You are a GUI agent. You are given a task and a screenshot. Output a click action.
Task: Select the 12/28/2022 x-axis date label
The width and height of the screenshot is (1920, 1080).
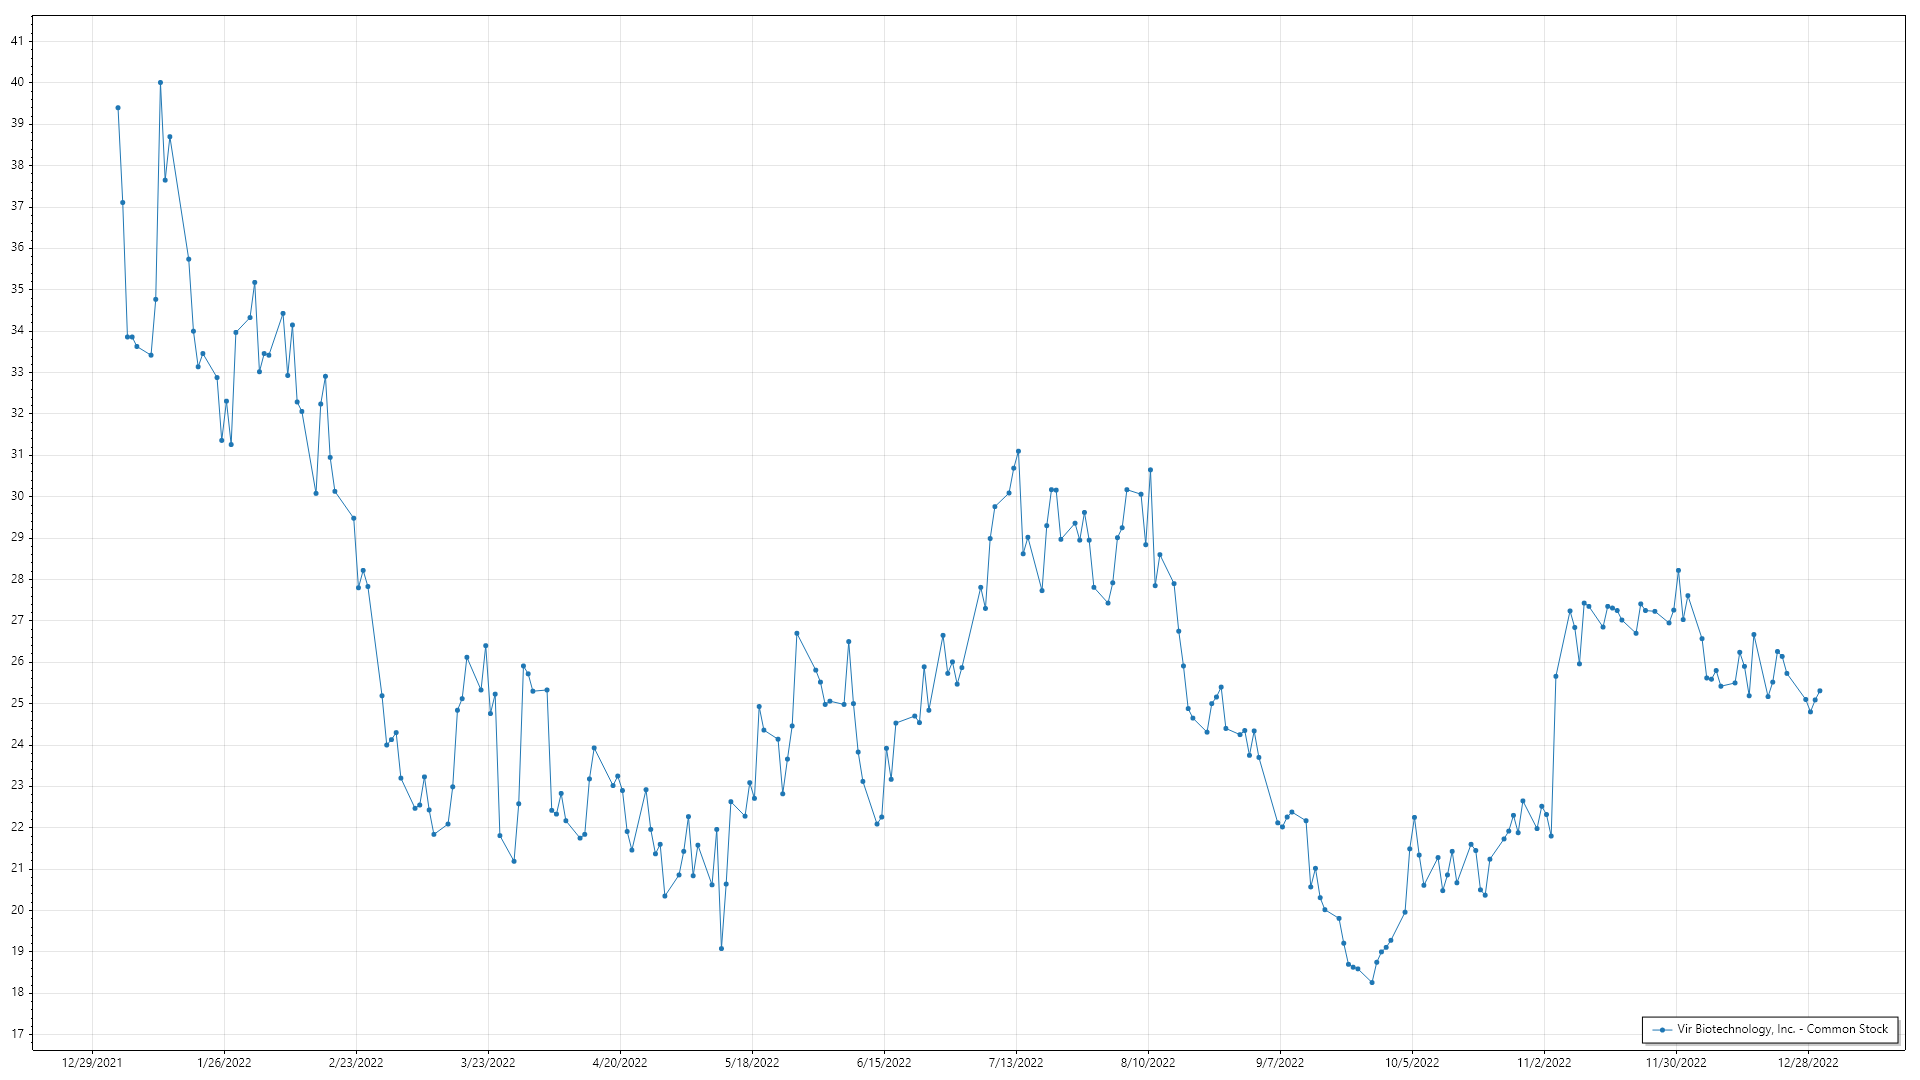(x=1808, y=1063)
